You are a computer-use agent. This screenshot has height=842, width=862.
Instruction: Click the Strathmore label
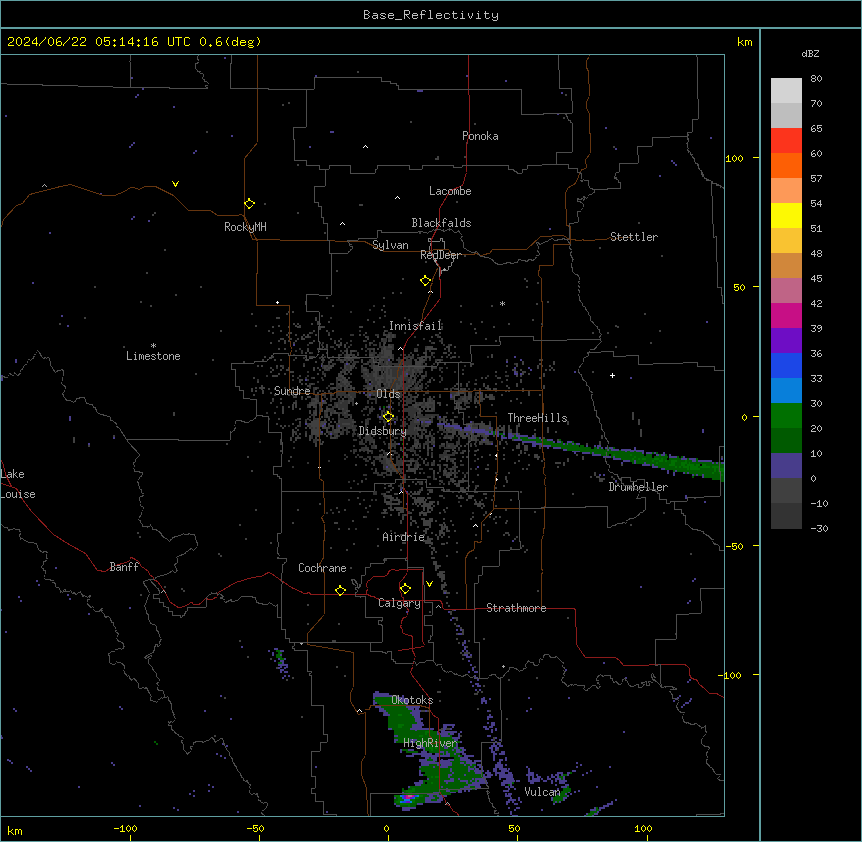(516, 608)
